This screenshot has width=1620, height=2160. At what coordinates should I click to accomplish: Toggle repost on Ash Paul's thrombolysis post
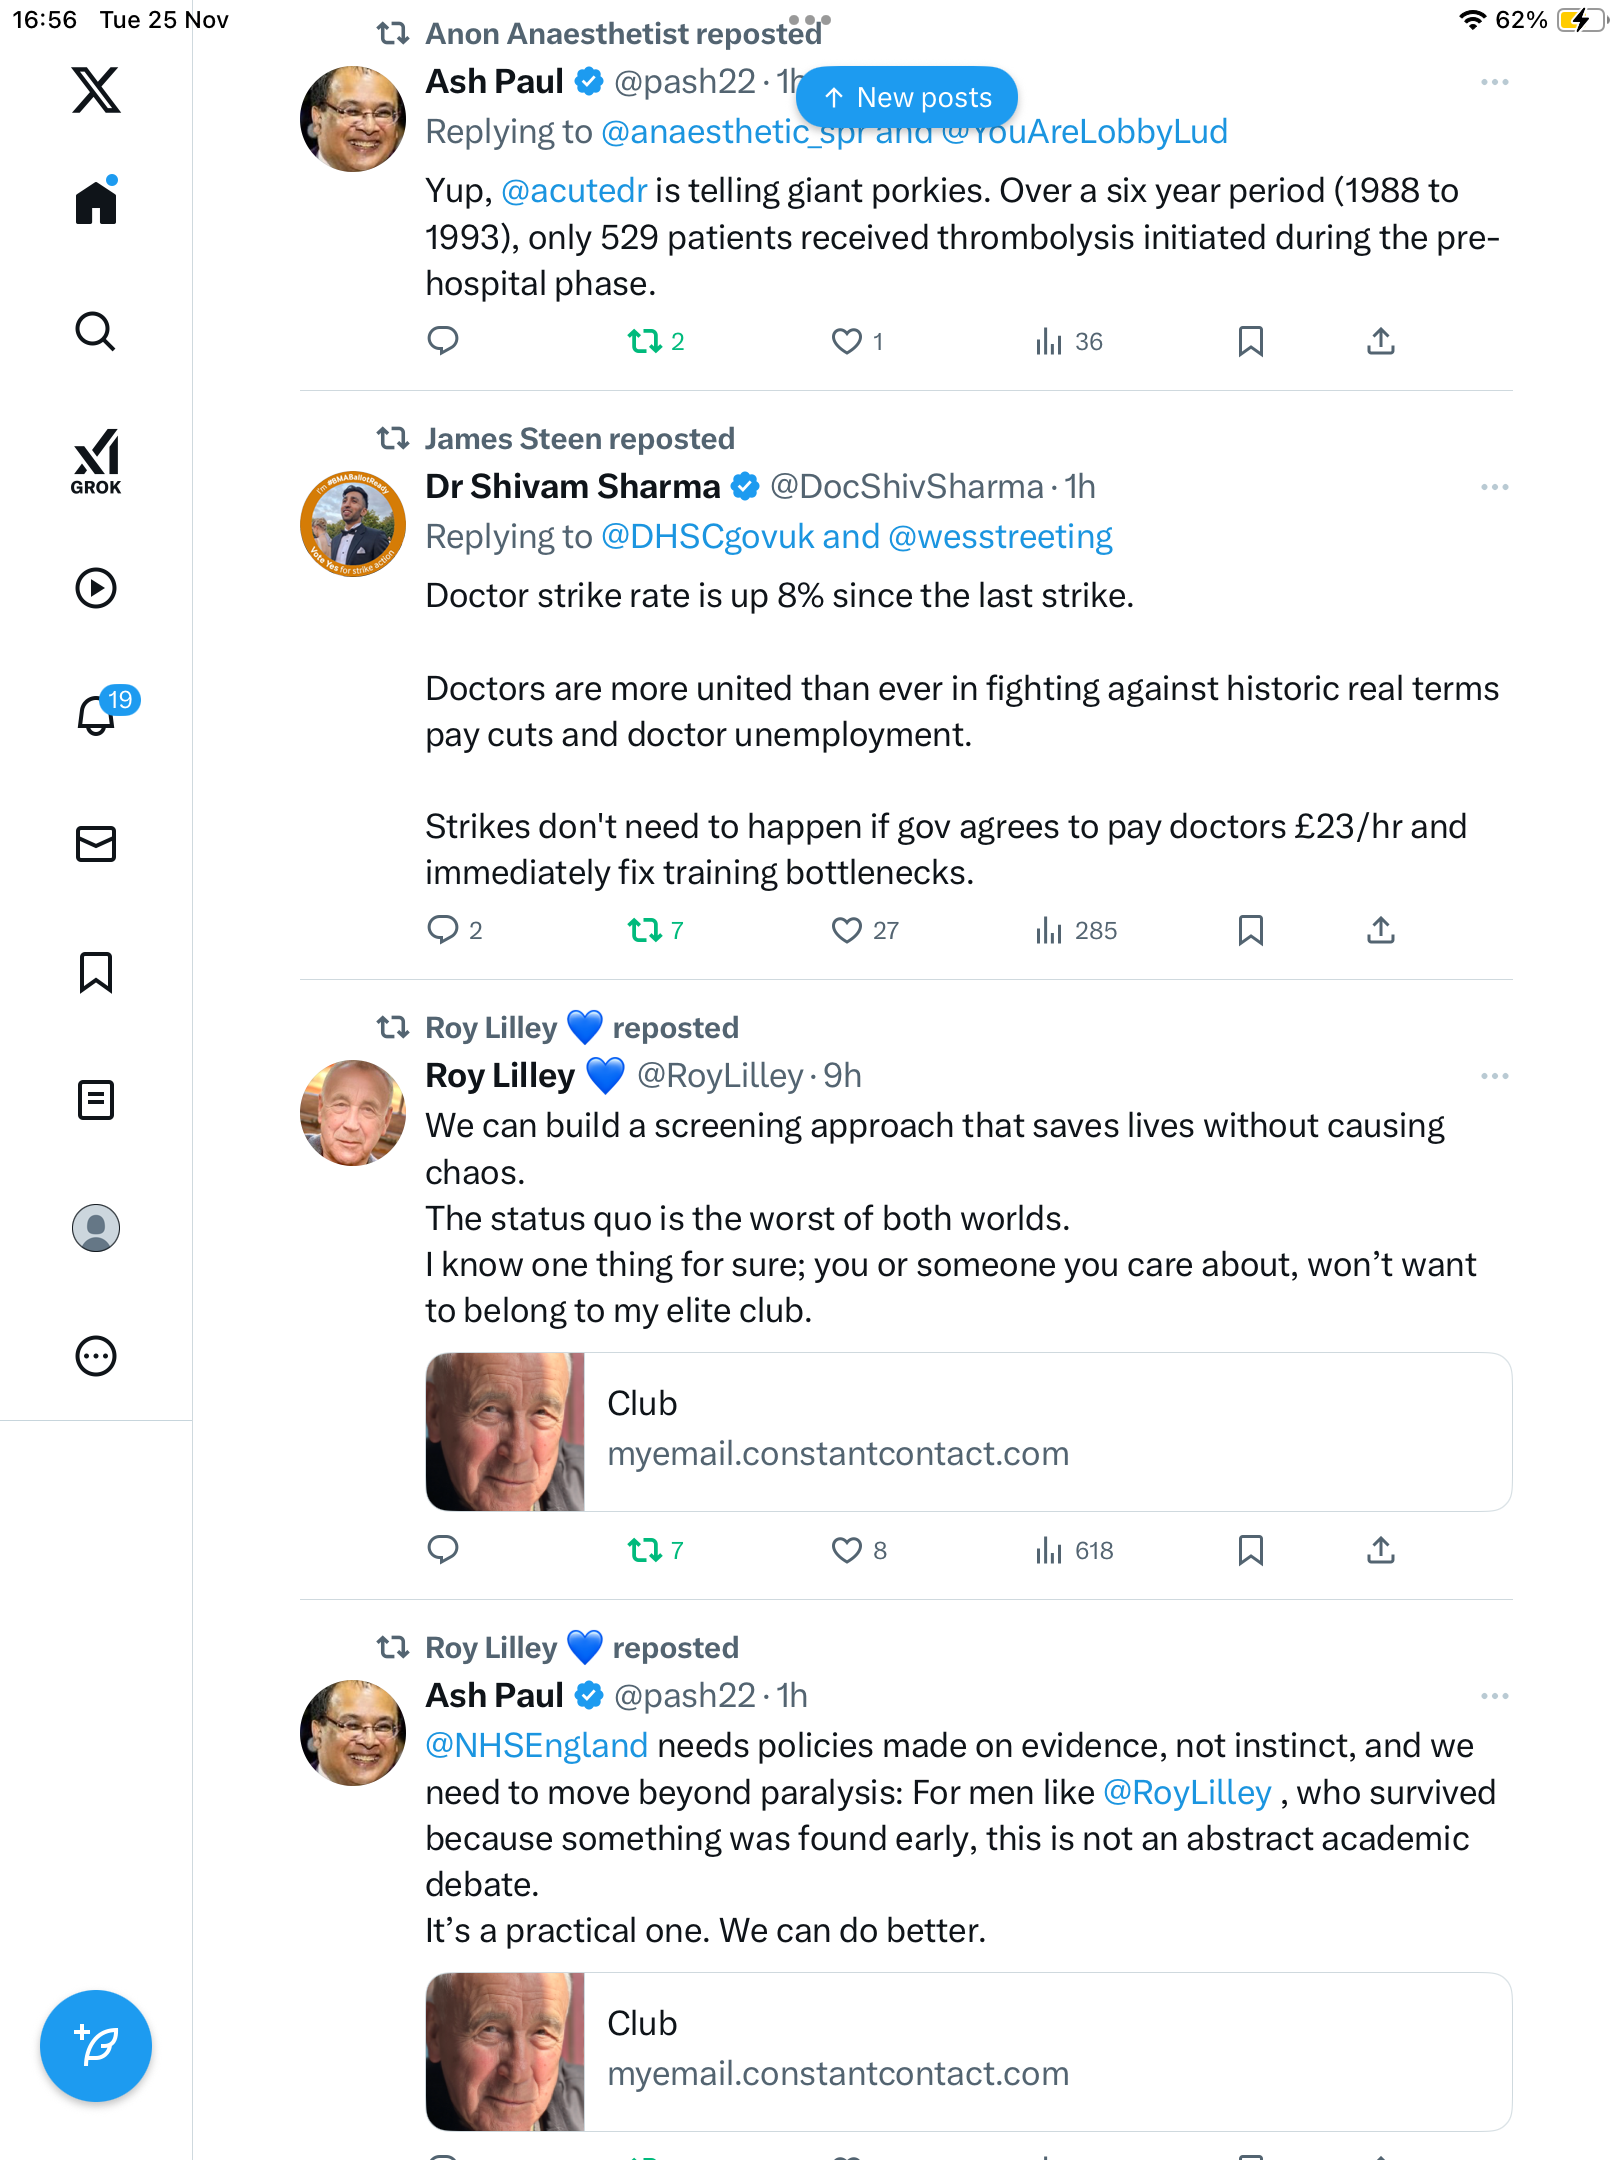(645, 342)
